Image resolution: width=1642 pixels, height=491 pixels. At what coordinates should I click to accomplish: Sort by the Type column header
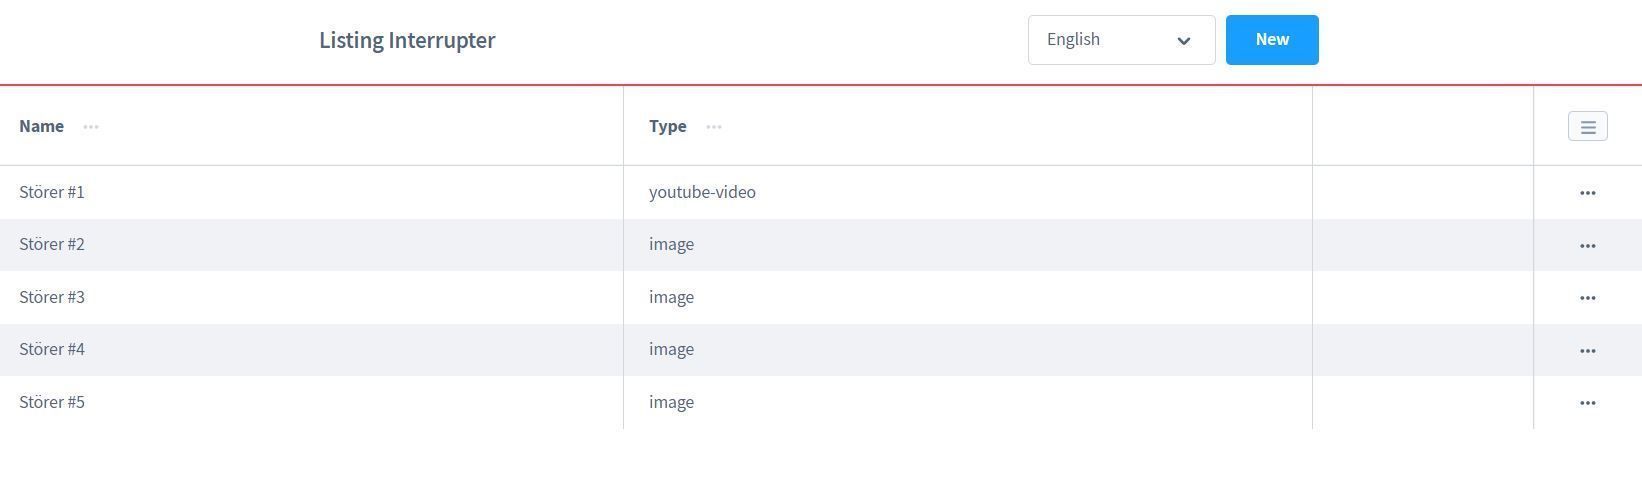click(667, 126)
